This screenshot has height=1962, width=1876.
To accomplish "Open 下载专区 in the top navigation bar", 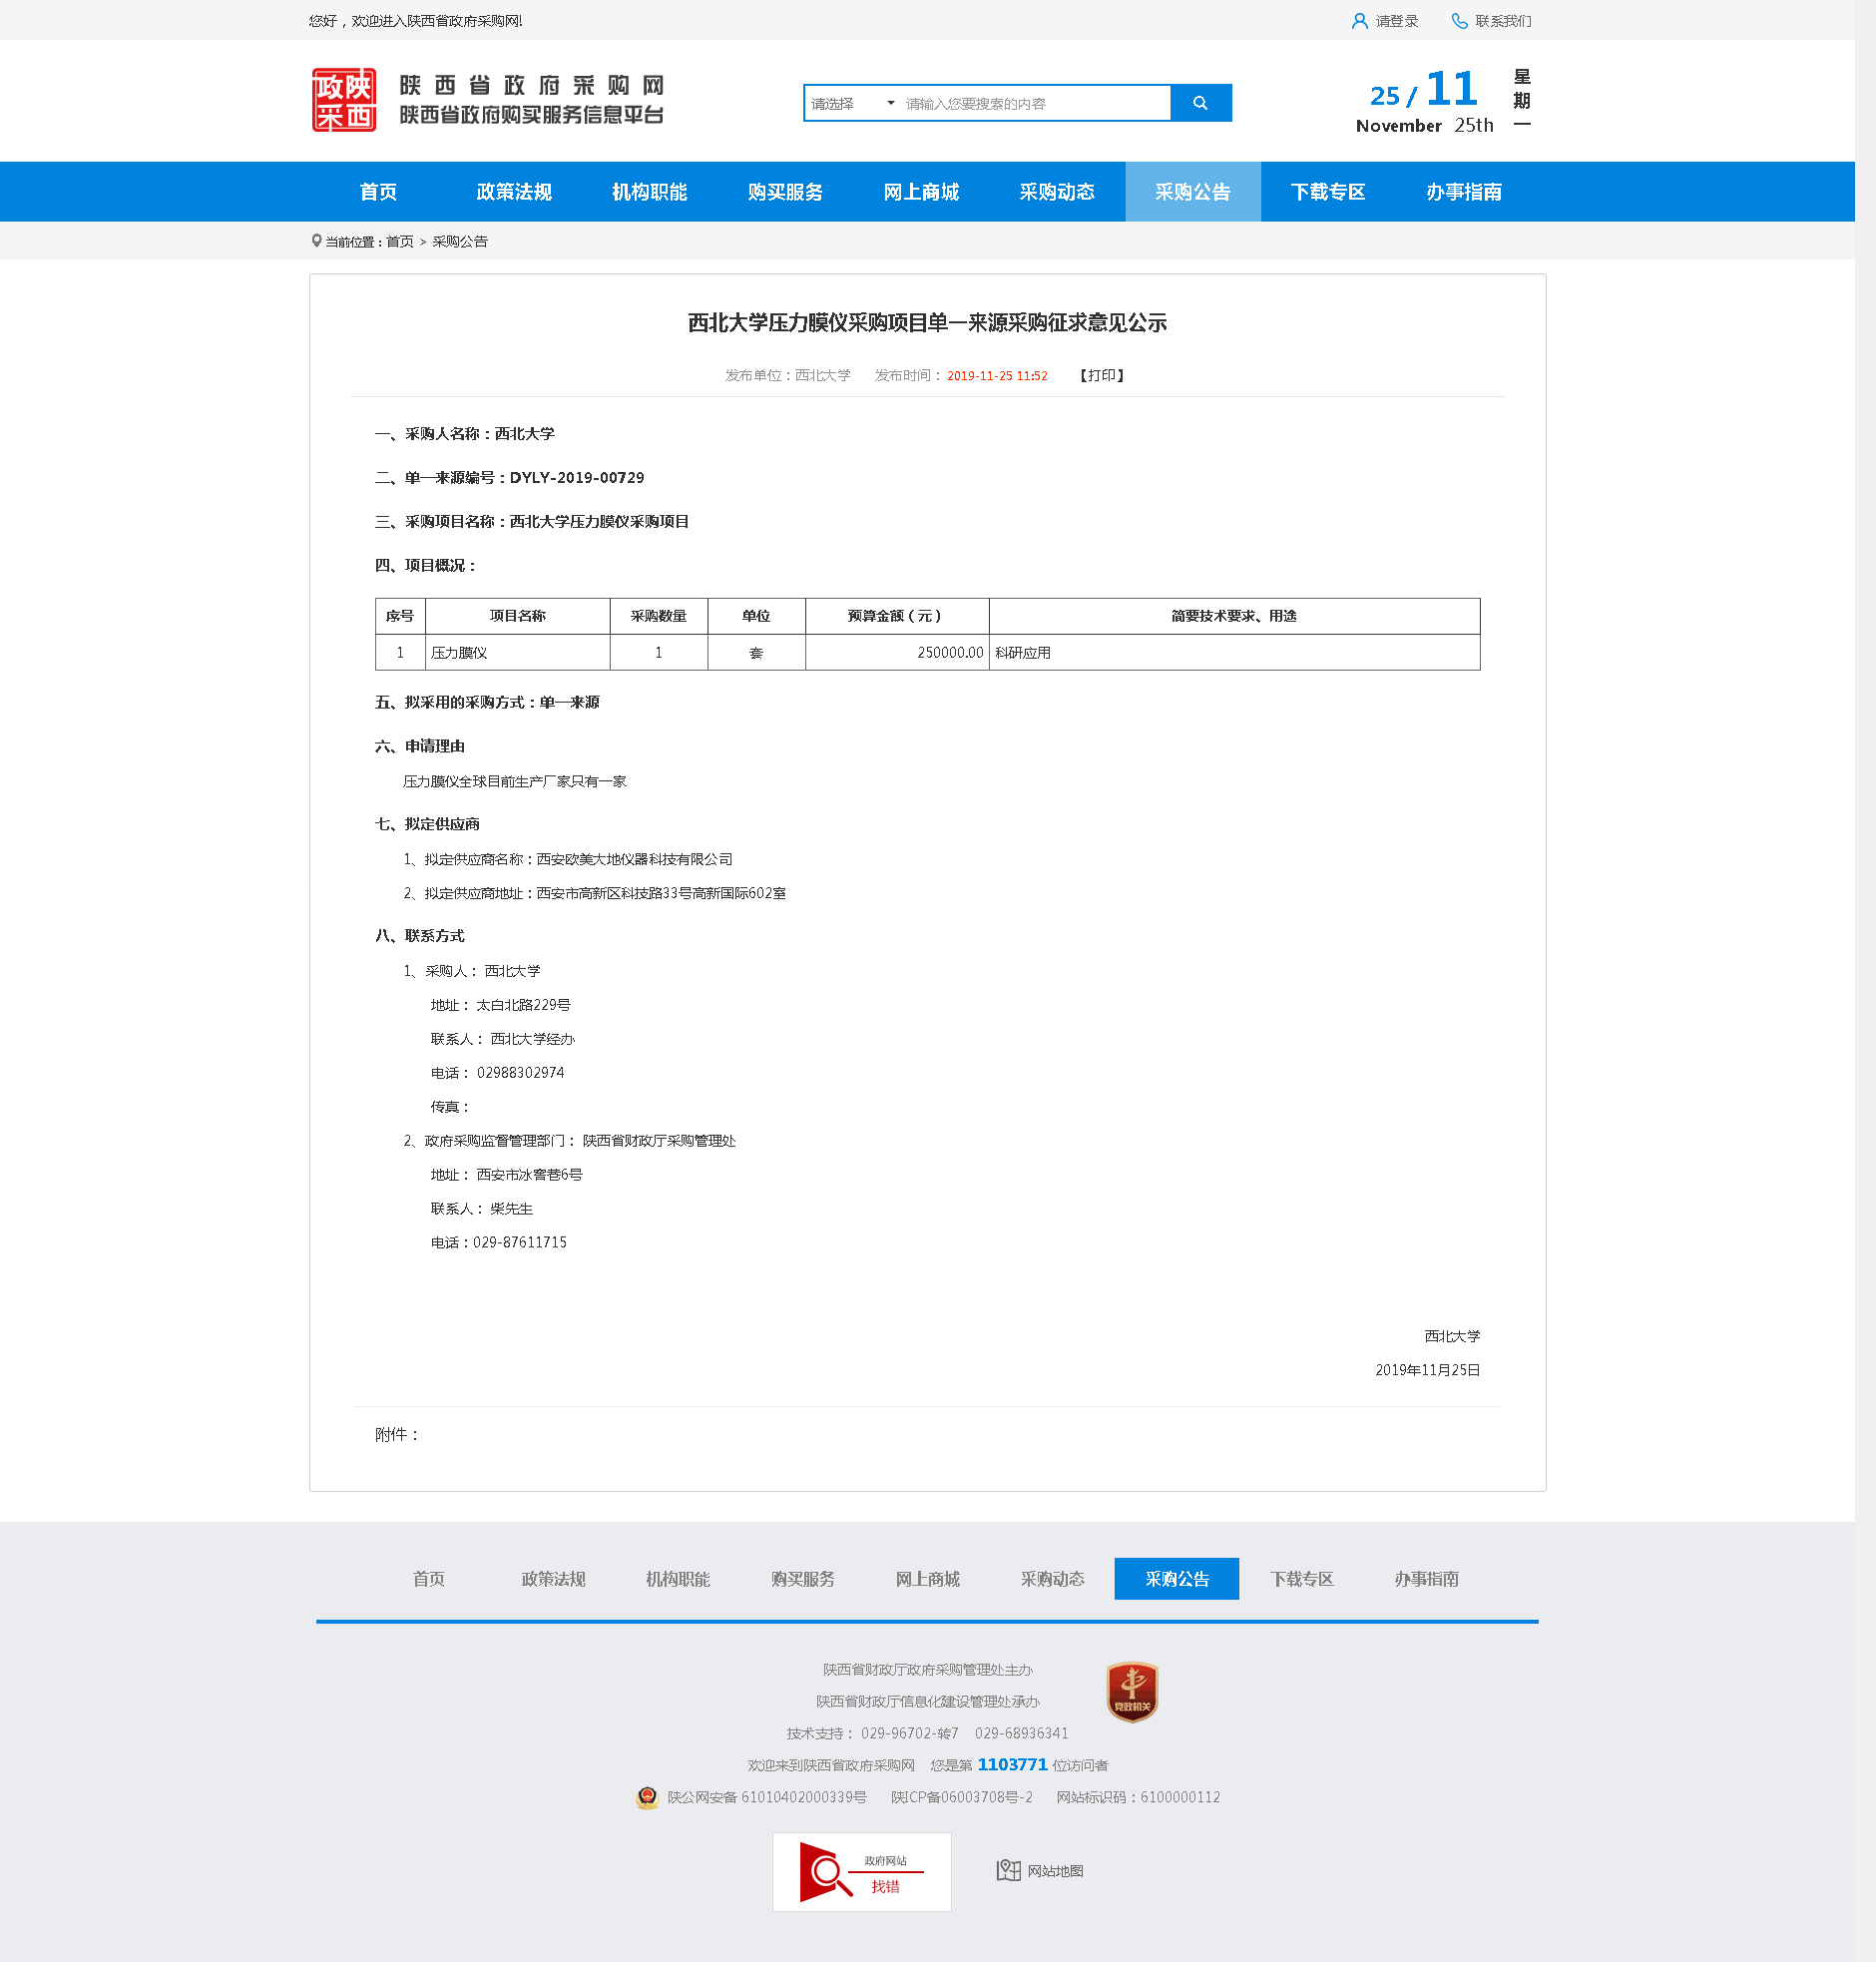I will coord(1328,192).
